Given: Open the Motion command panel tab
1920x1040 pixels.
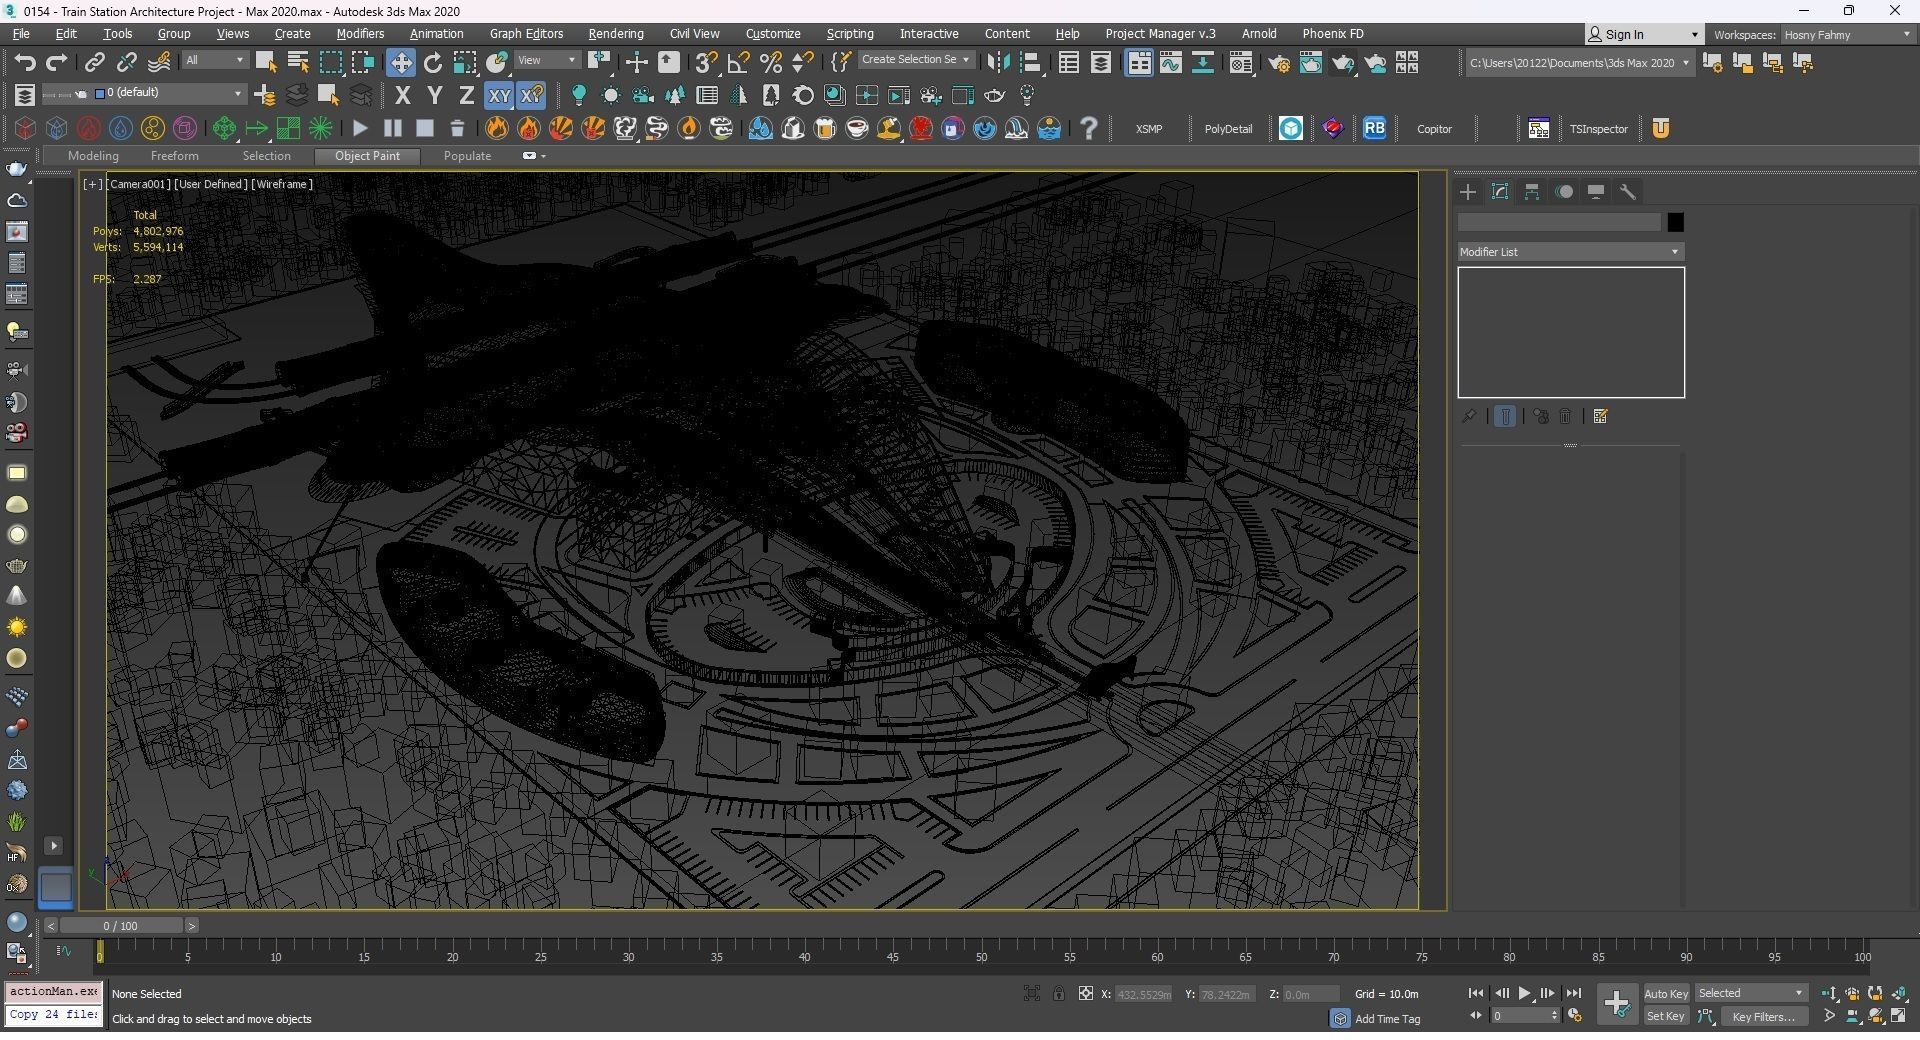Looking at the screenshot, I should 1564,192.
